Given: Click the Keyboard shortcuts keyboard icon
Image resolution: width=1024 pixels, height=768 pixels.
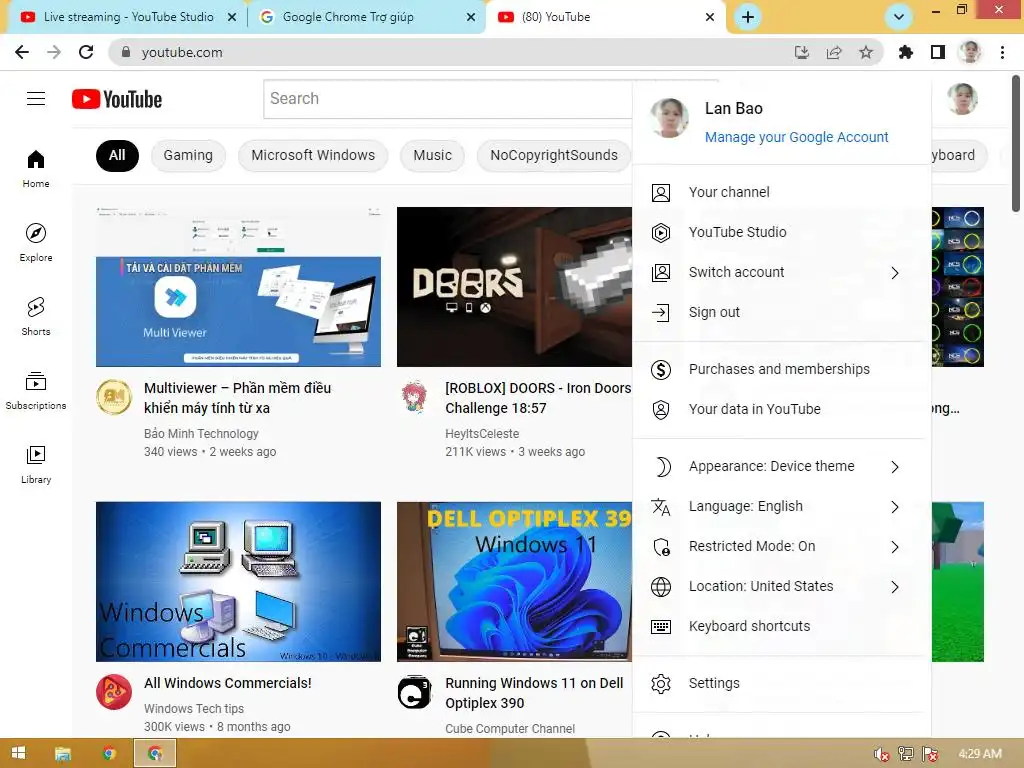Looking at the screenshot, I should point(661,627).
